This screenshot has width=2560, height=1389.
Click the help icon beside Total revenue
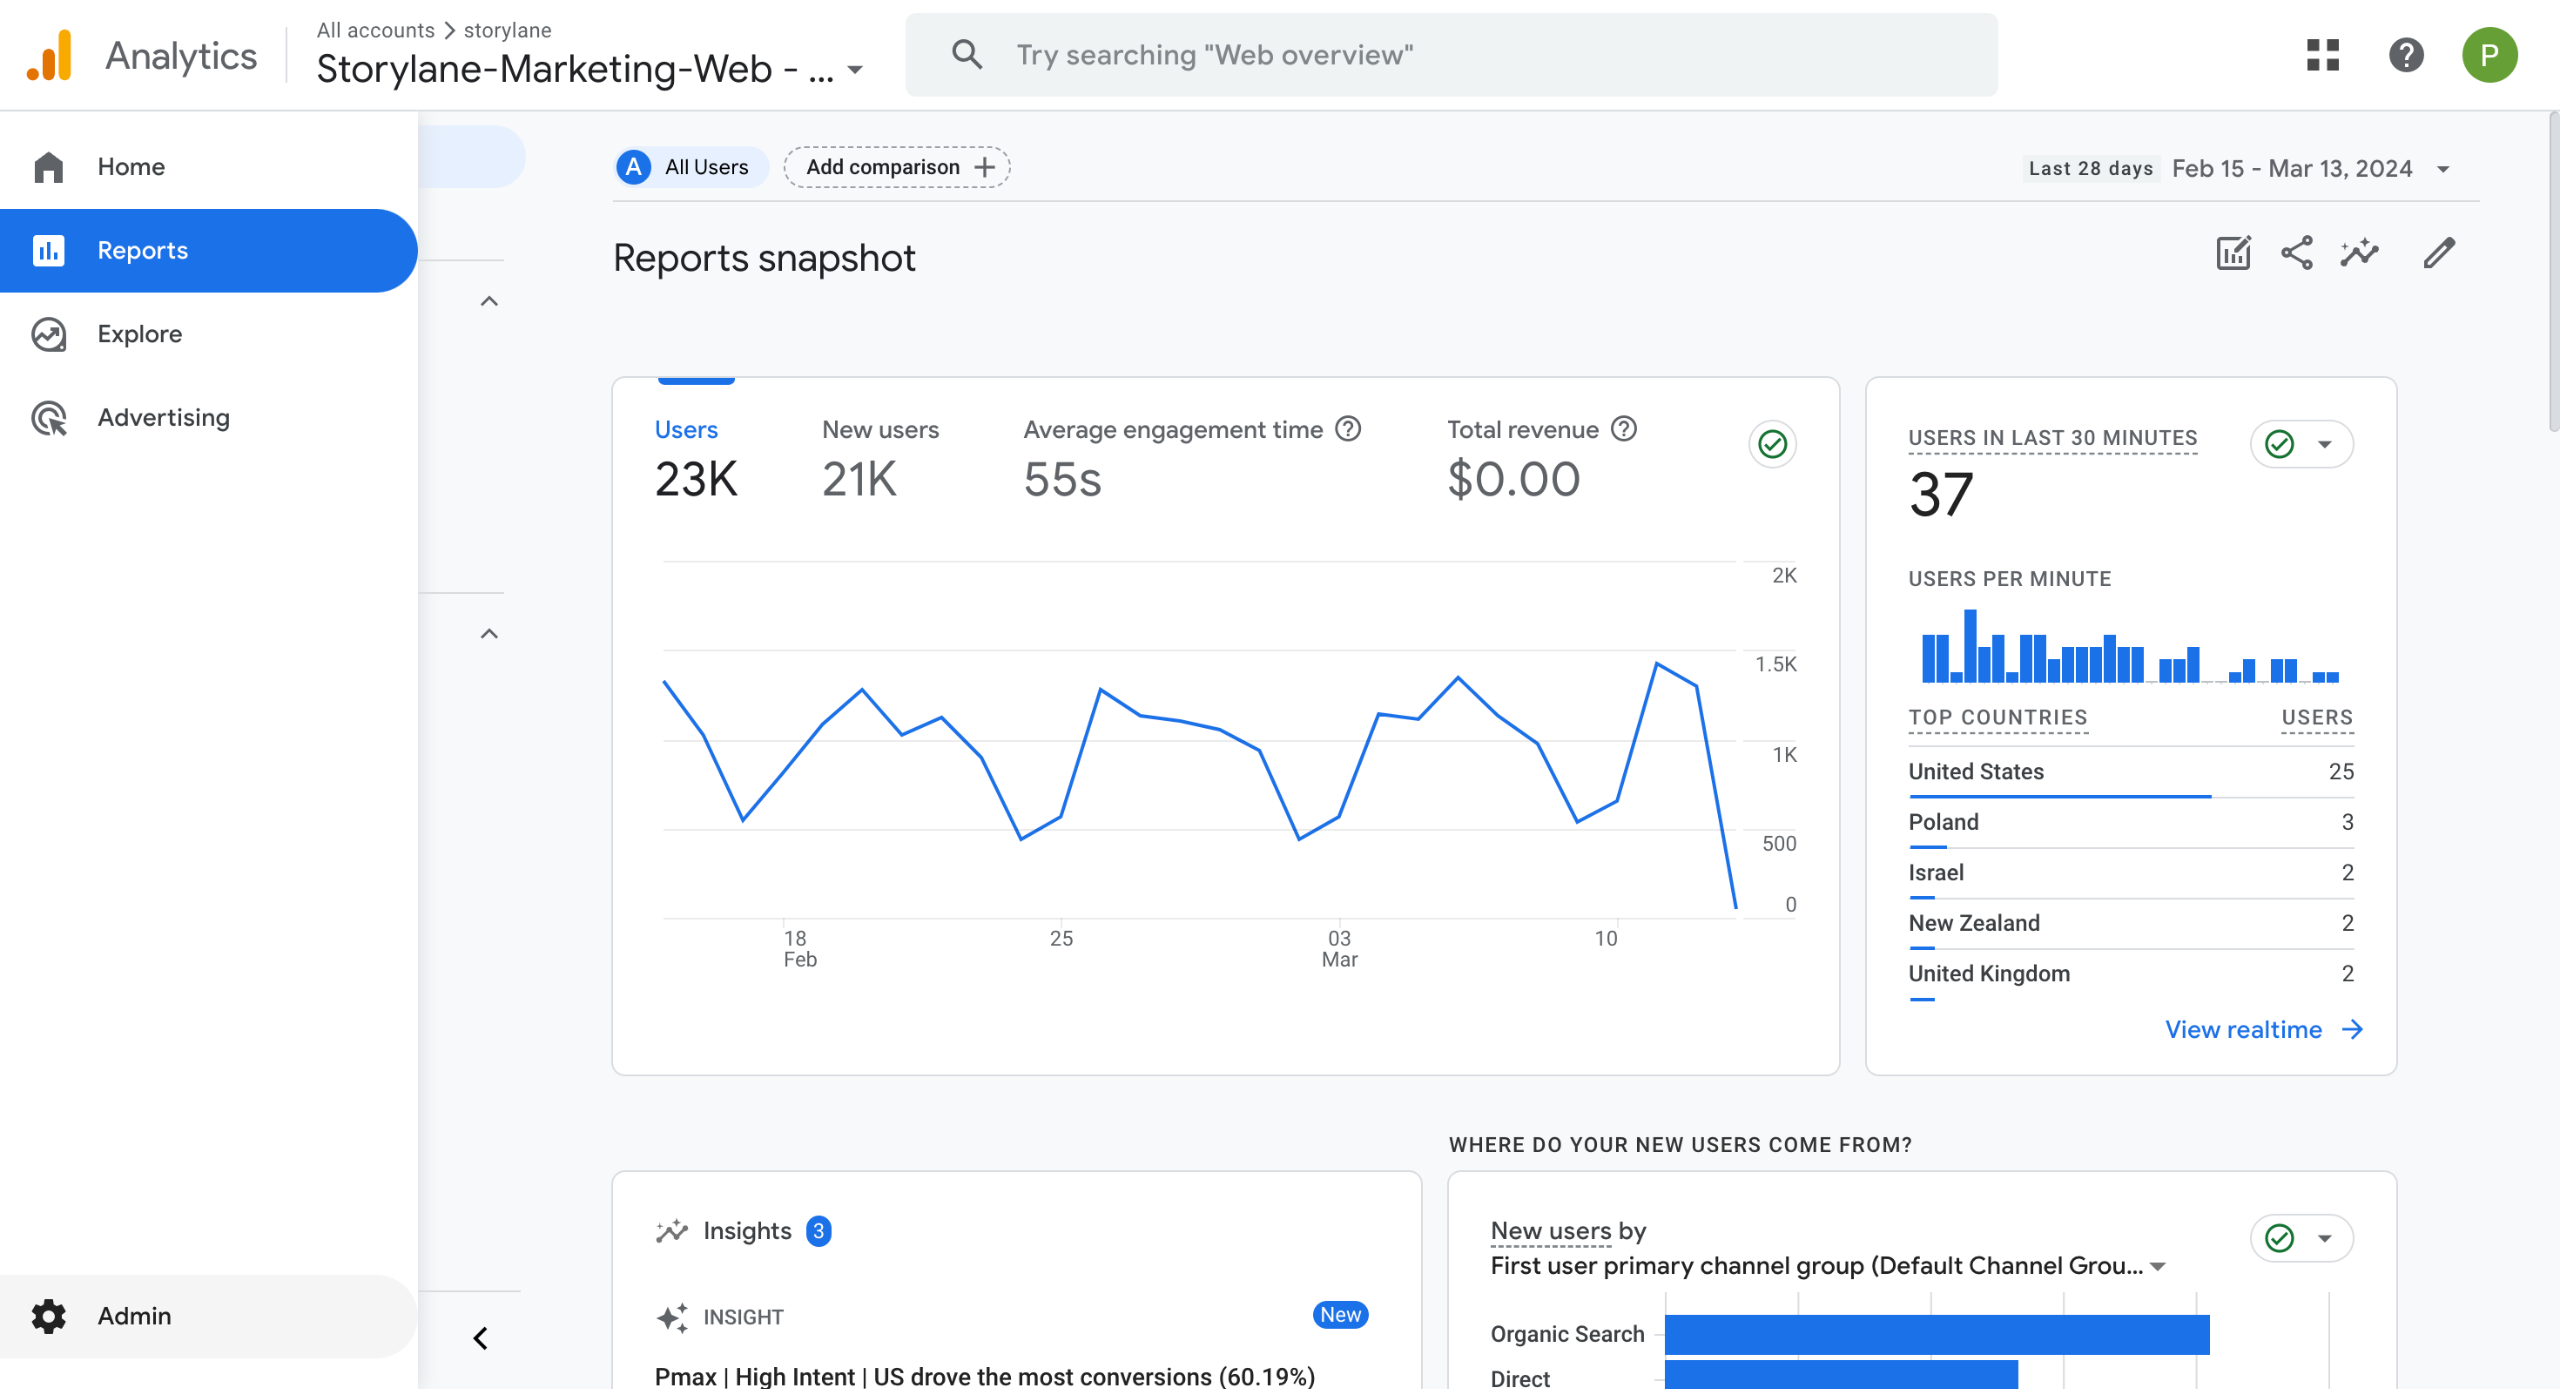(1624, 429)
